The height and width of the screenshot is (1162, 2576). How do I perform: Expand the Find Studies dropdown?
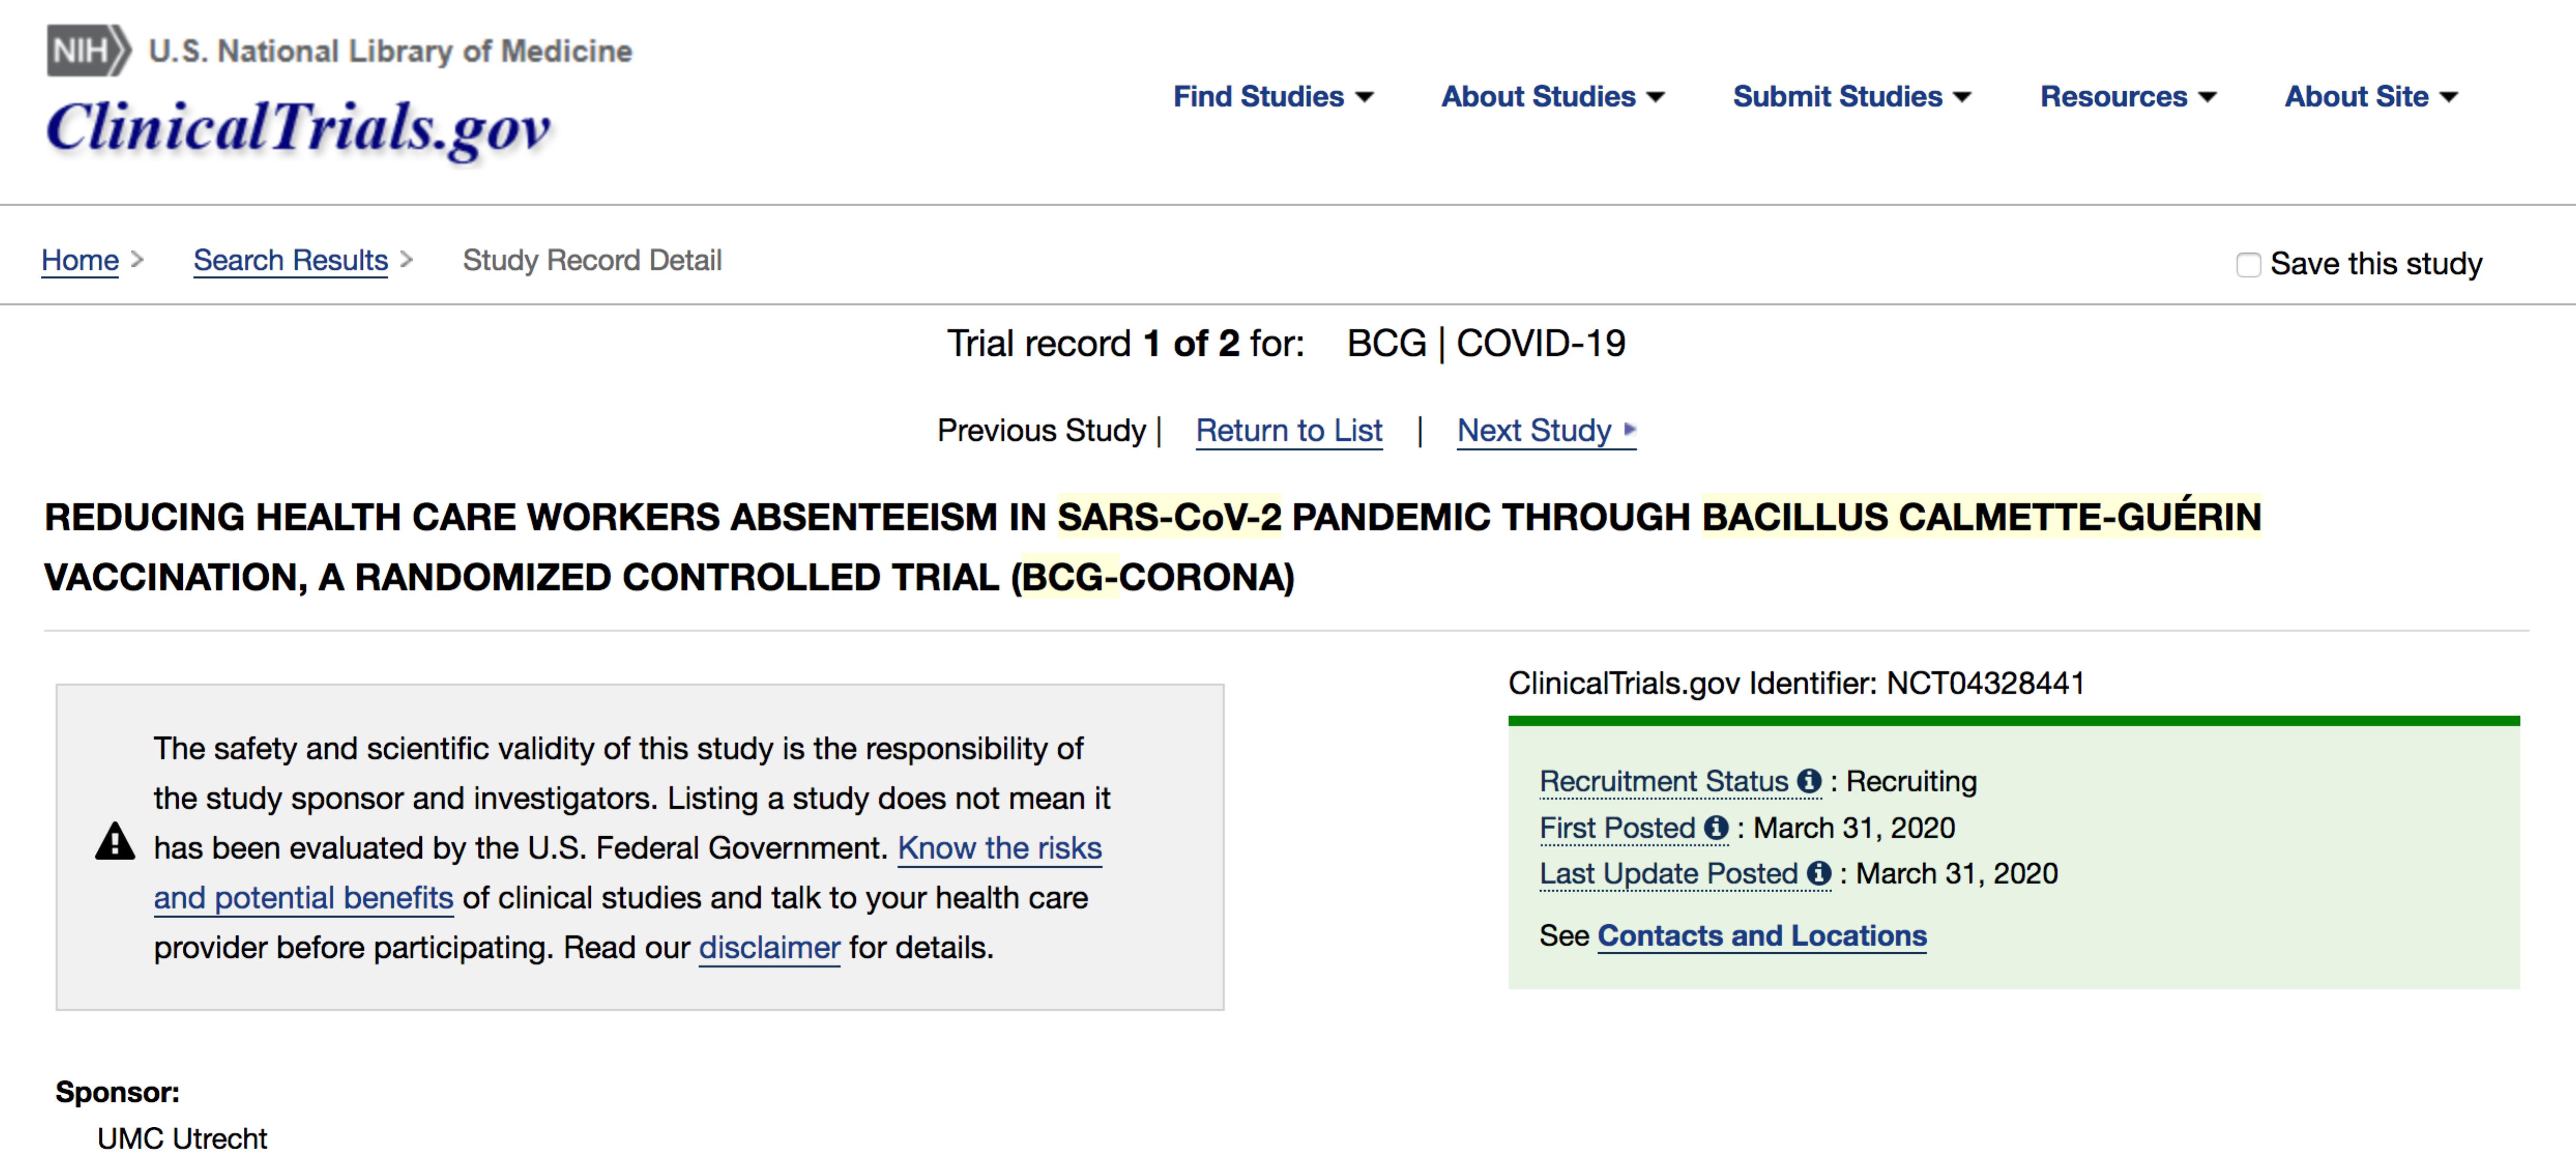click(1272, 97)
